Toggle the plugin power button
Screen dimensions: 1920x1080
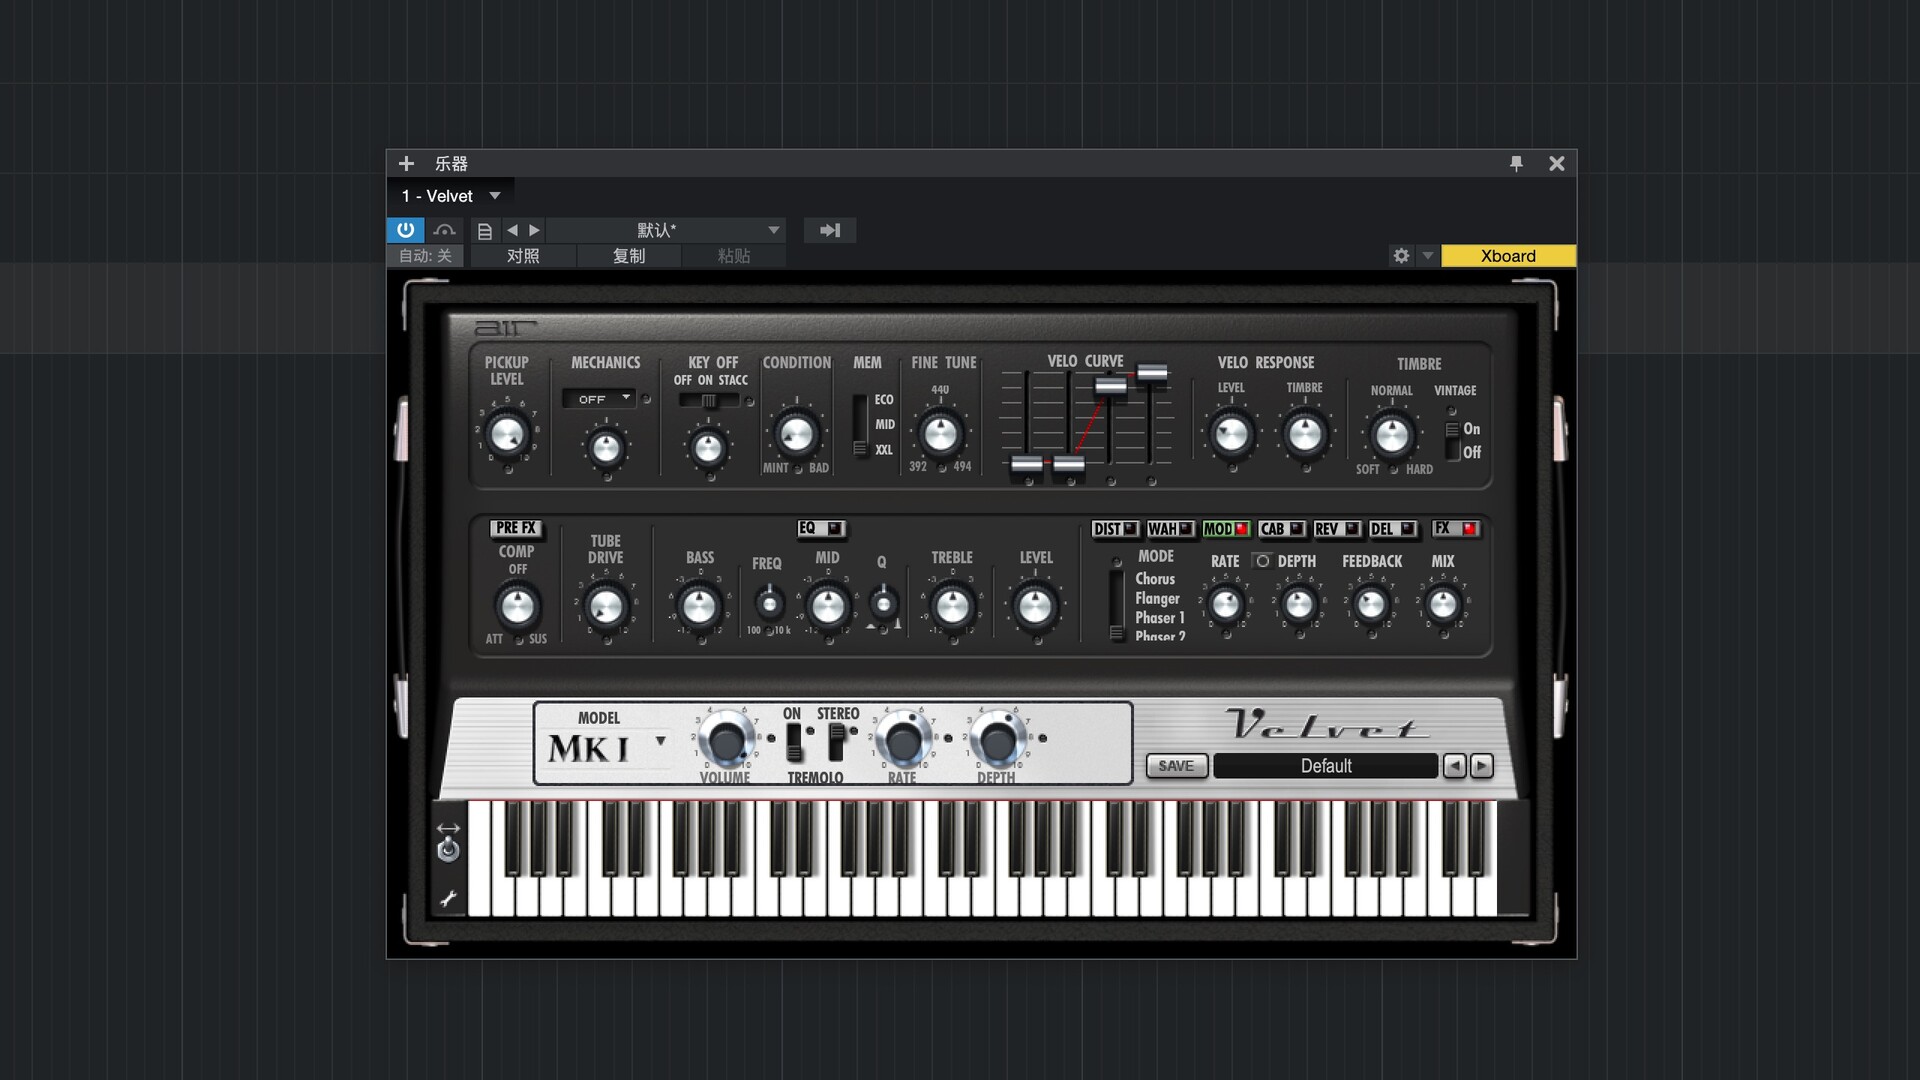(x=405, y=230)
